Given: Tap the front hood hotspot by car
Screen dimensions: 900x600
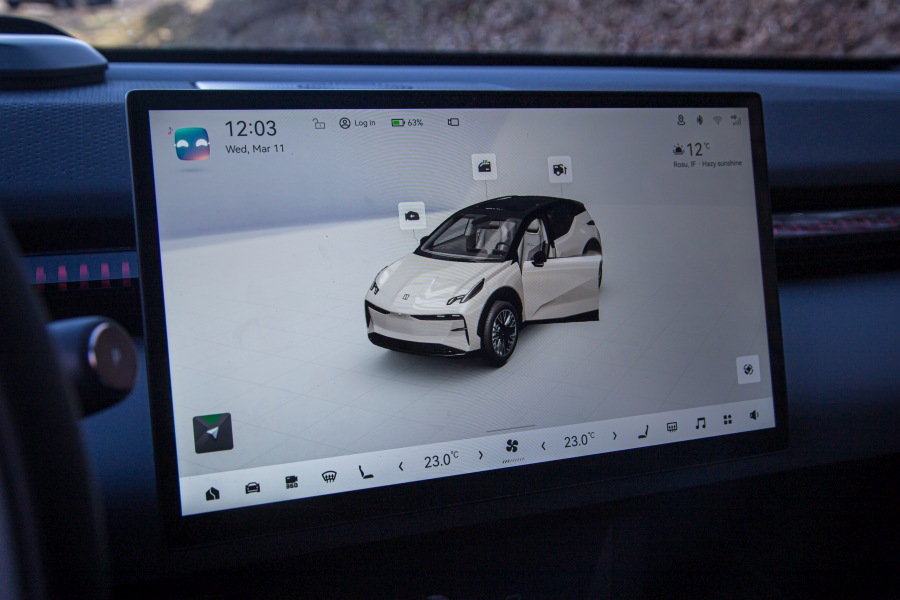Looking at the screenshot, I should tap(412, 216).
